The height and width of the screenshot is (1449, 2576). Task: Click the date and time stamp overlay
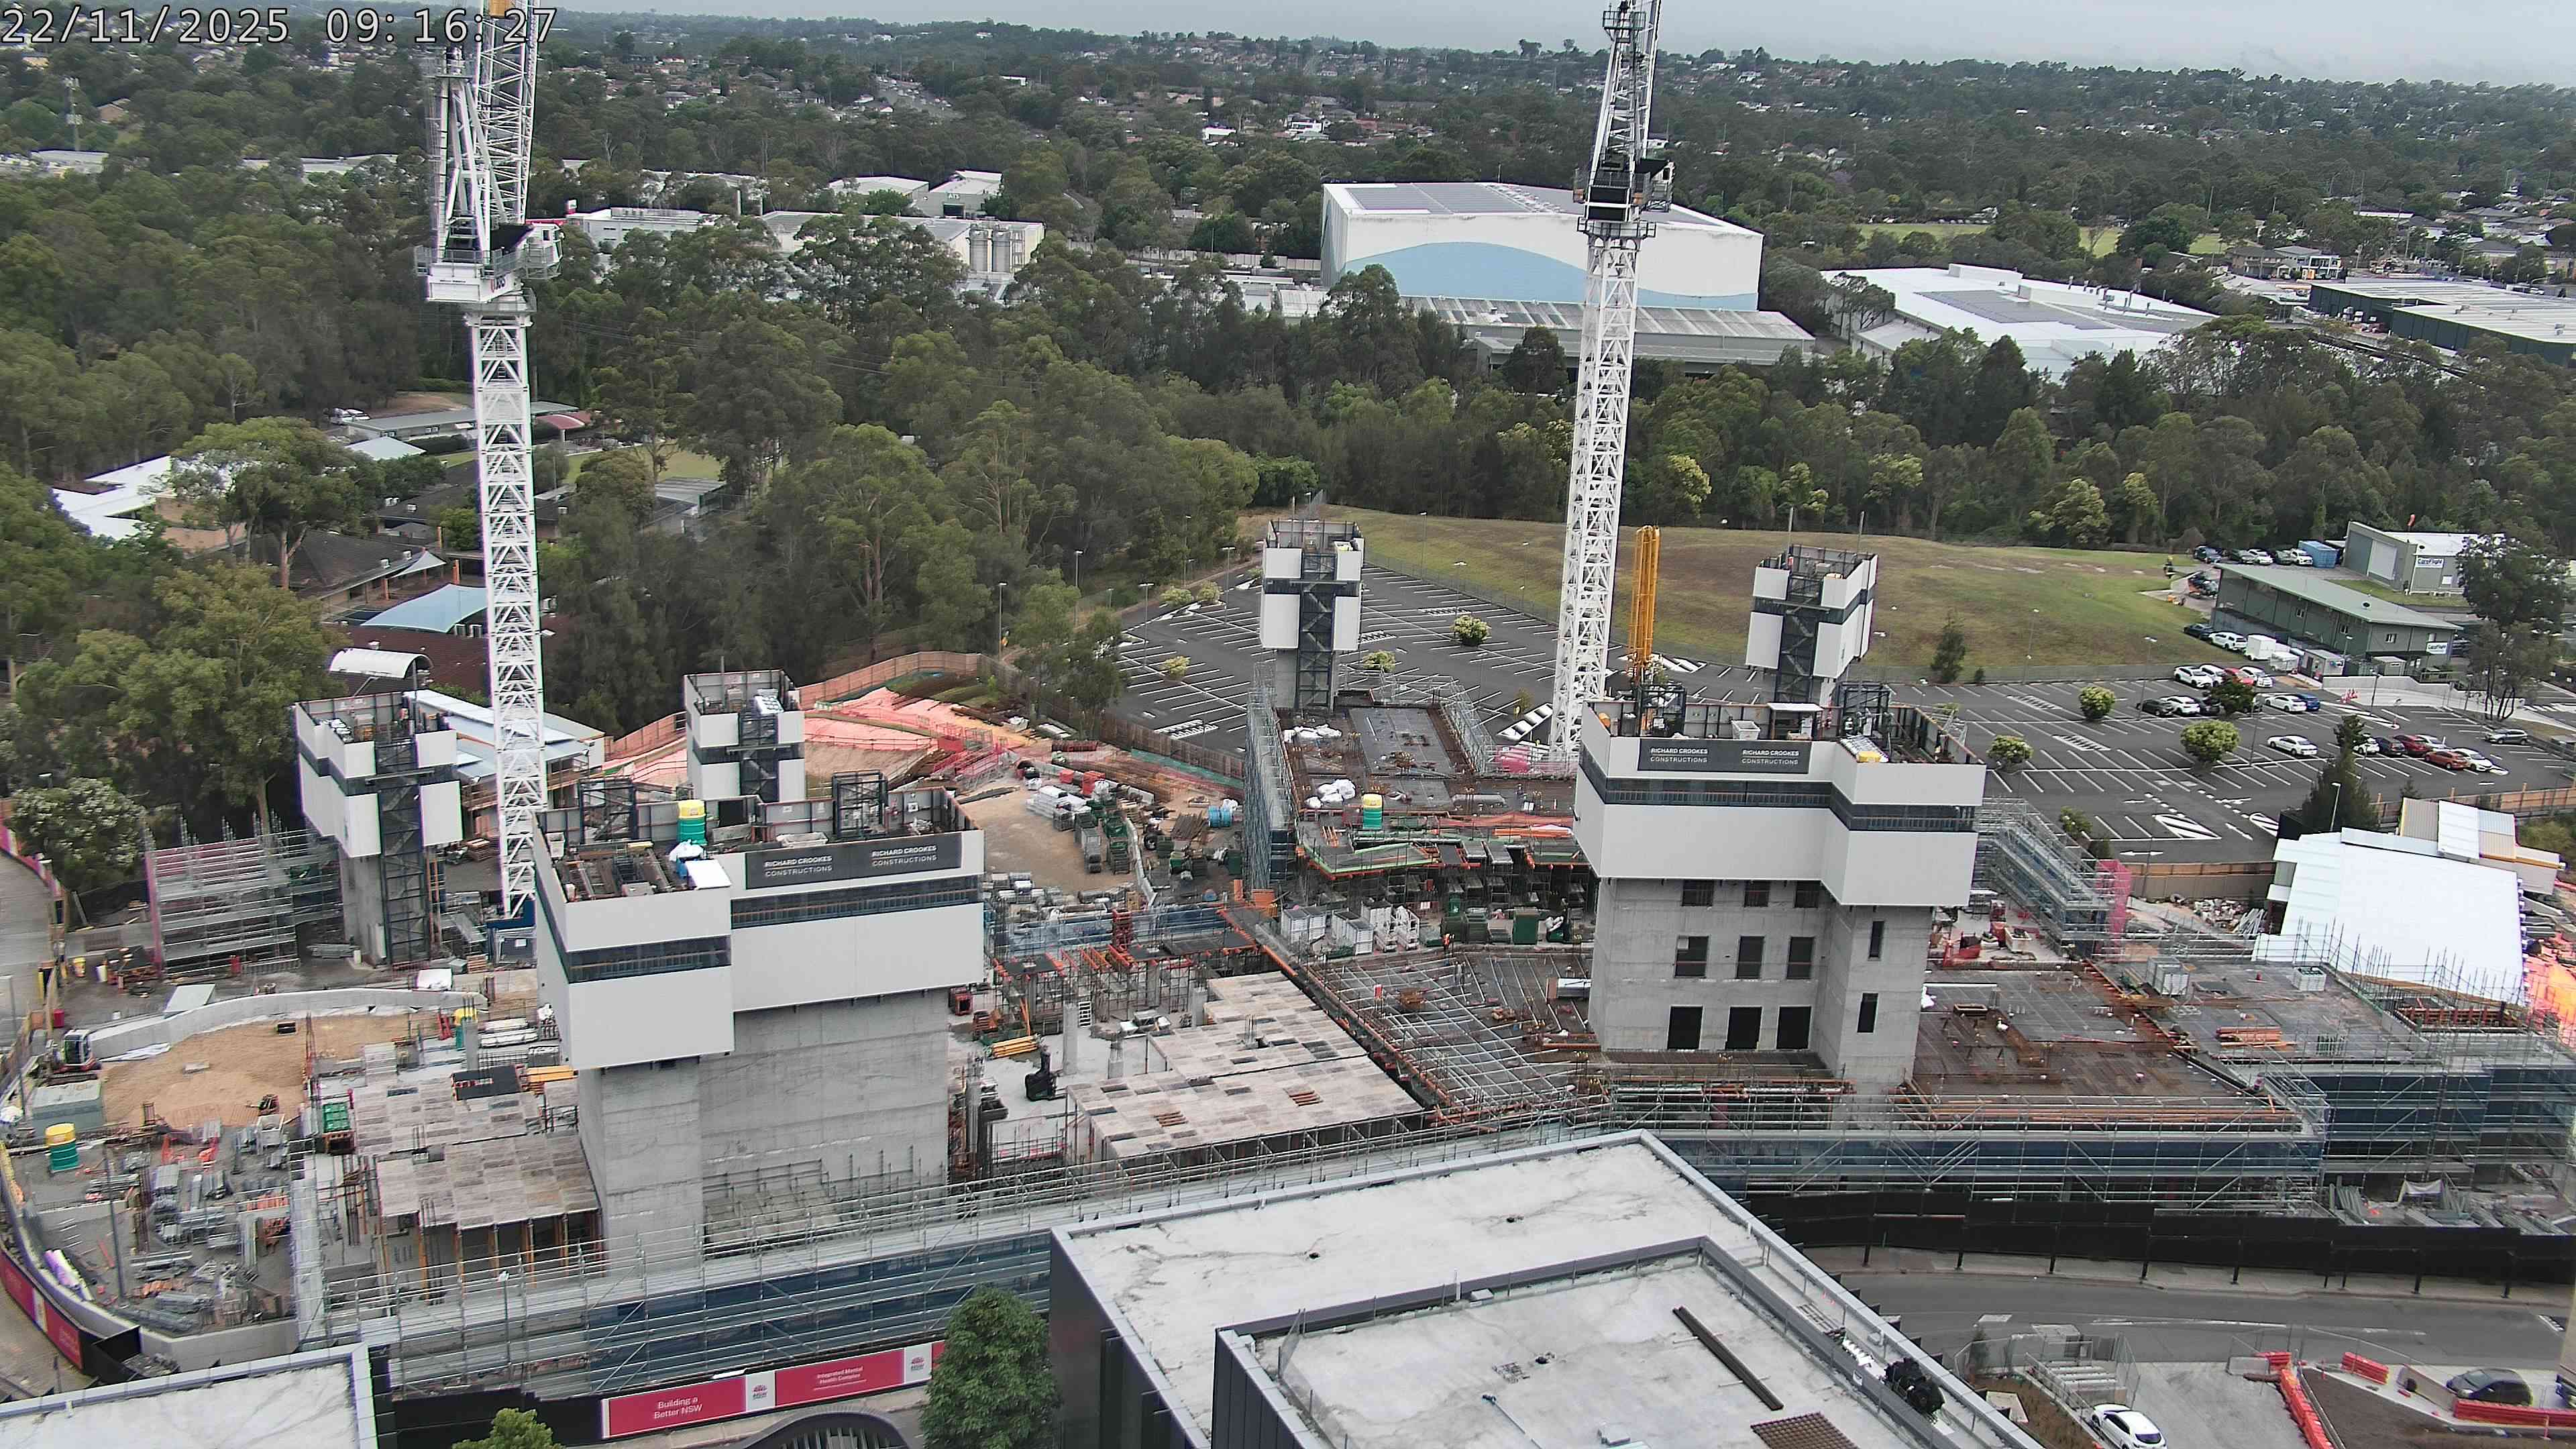click(x=278, y=24)
